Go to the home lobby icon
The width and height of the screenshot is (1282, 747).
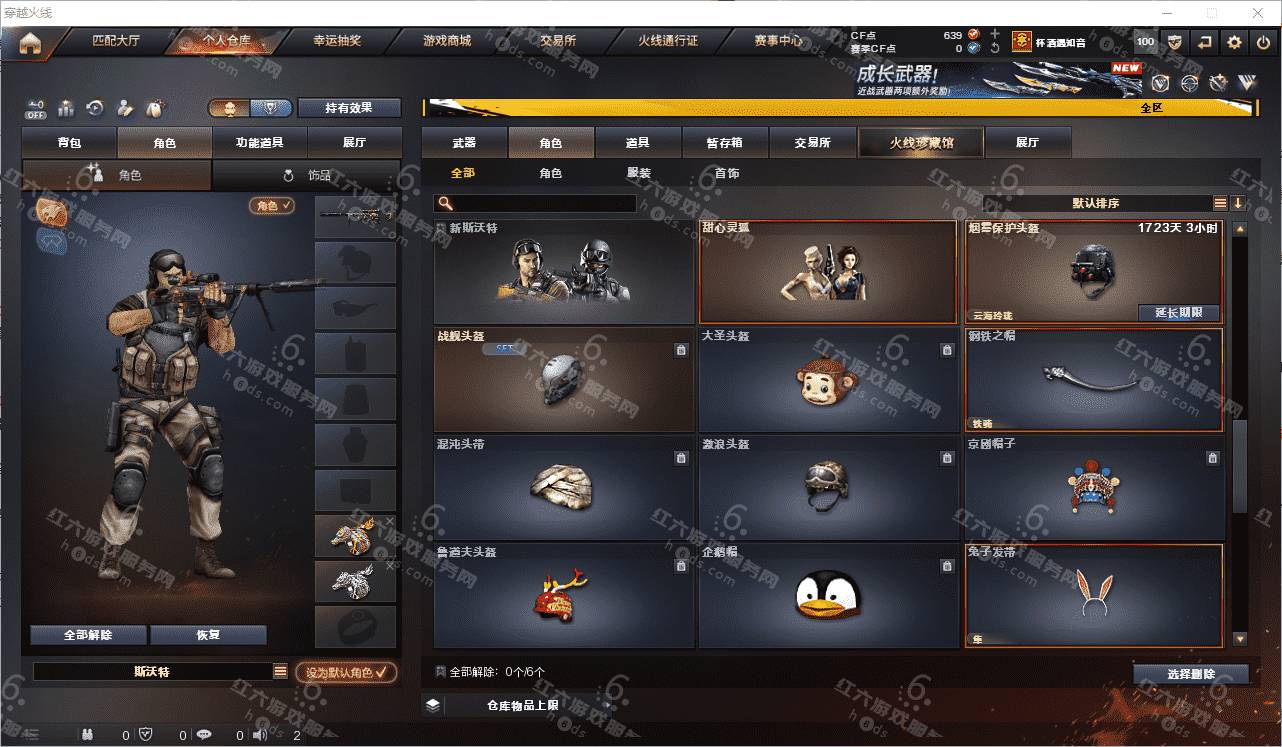[30, 42]
